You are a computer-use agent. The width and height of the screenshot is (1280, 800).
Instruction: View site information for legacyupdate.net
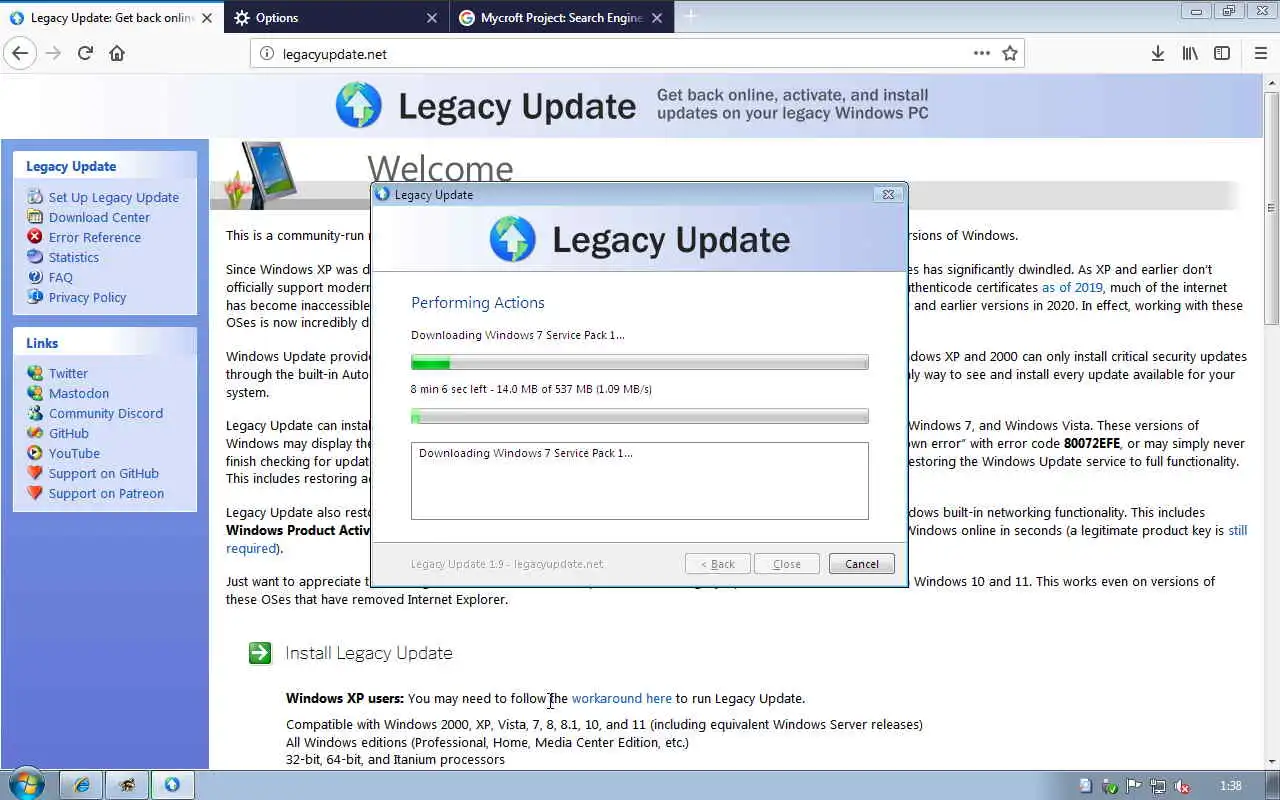pyautogui.click(x=267, y=54)
